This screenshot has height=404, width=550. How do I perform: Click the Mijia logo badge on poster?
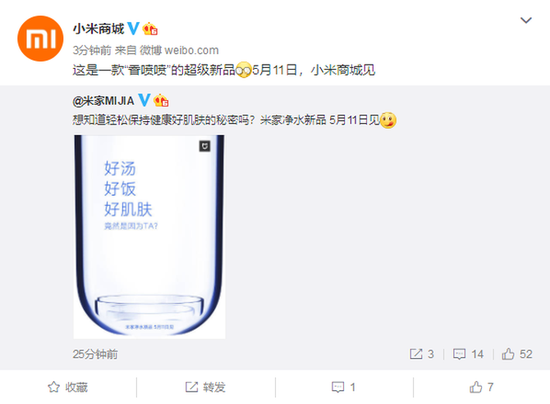pos(205,146)
